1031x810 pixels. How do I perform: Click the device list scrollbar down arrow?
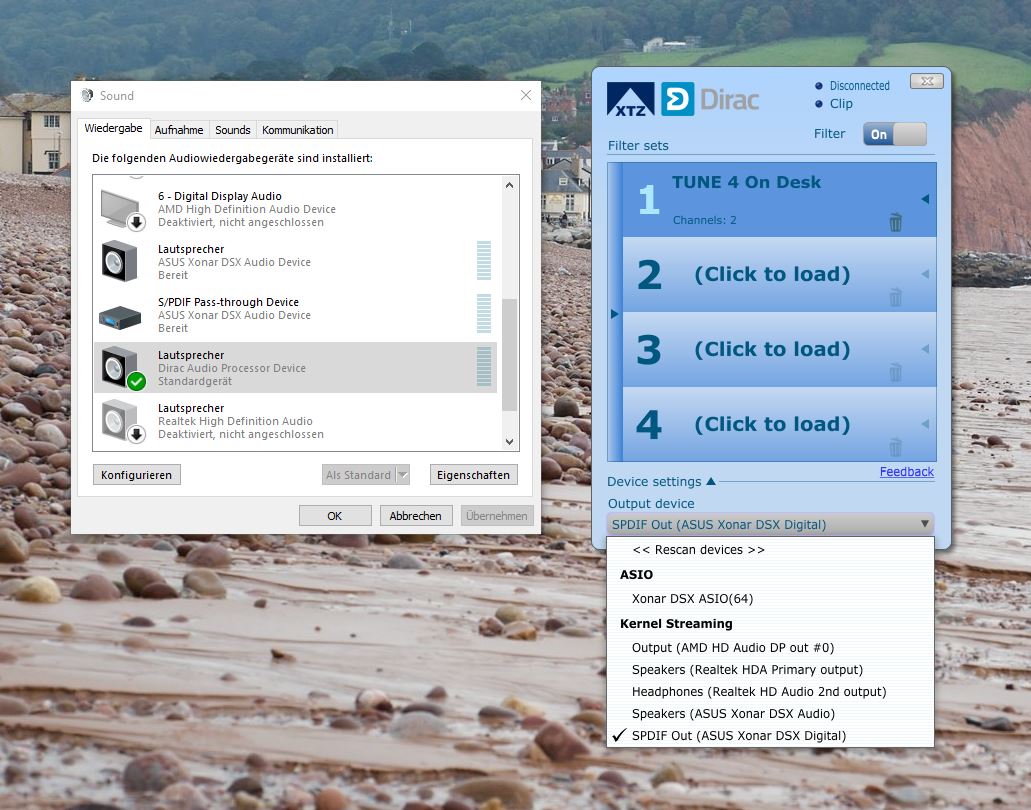tap(509, 442)
